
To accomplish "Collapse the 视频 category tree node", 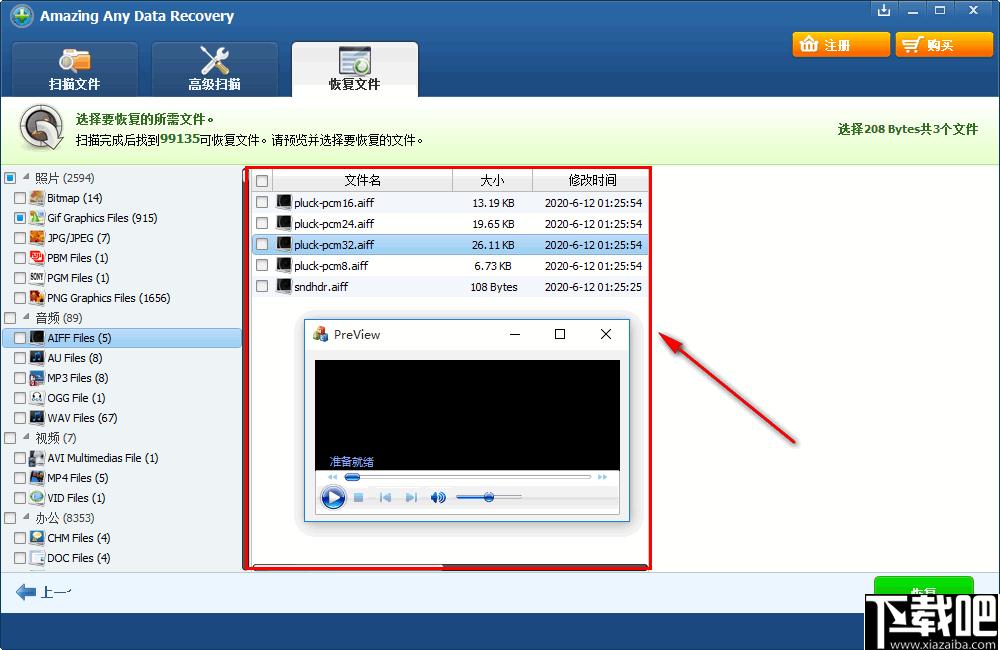I will point(26,436).
